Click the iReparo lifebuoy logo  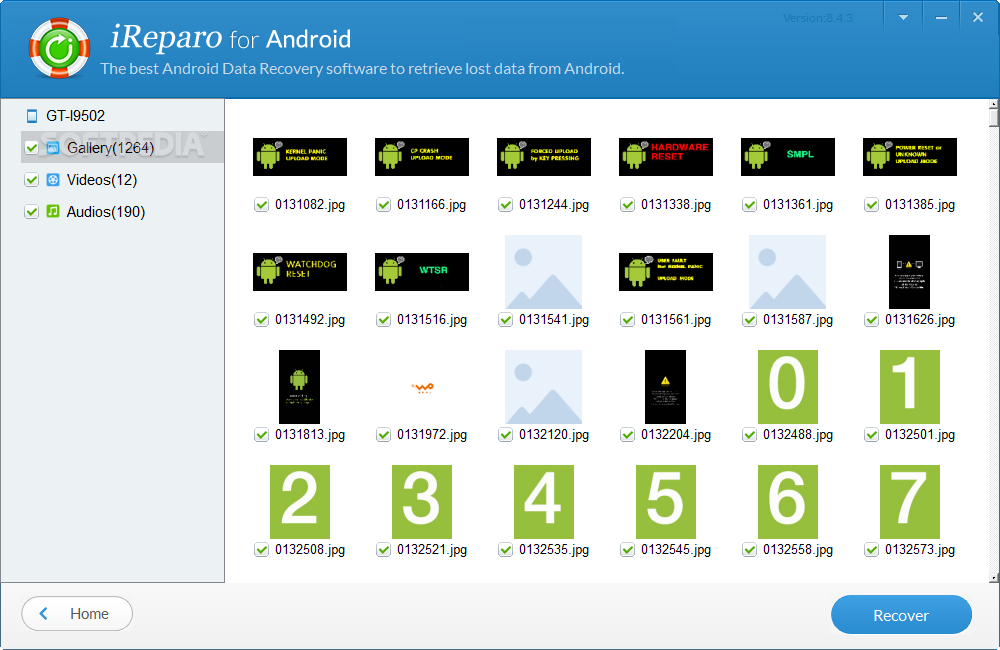[59, 48]
